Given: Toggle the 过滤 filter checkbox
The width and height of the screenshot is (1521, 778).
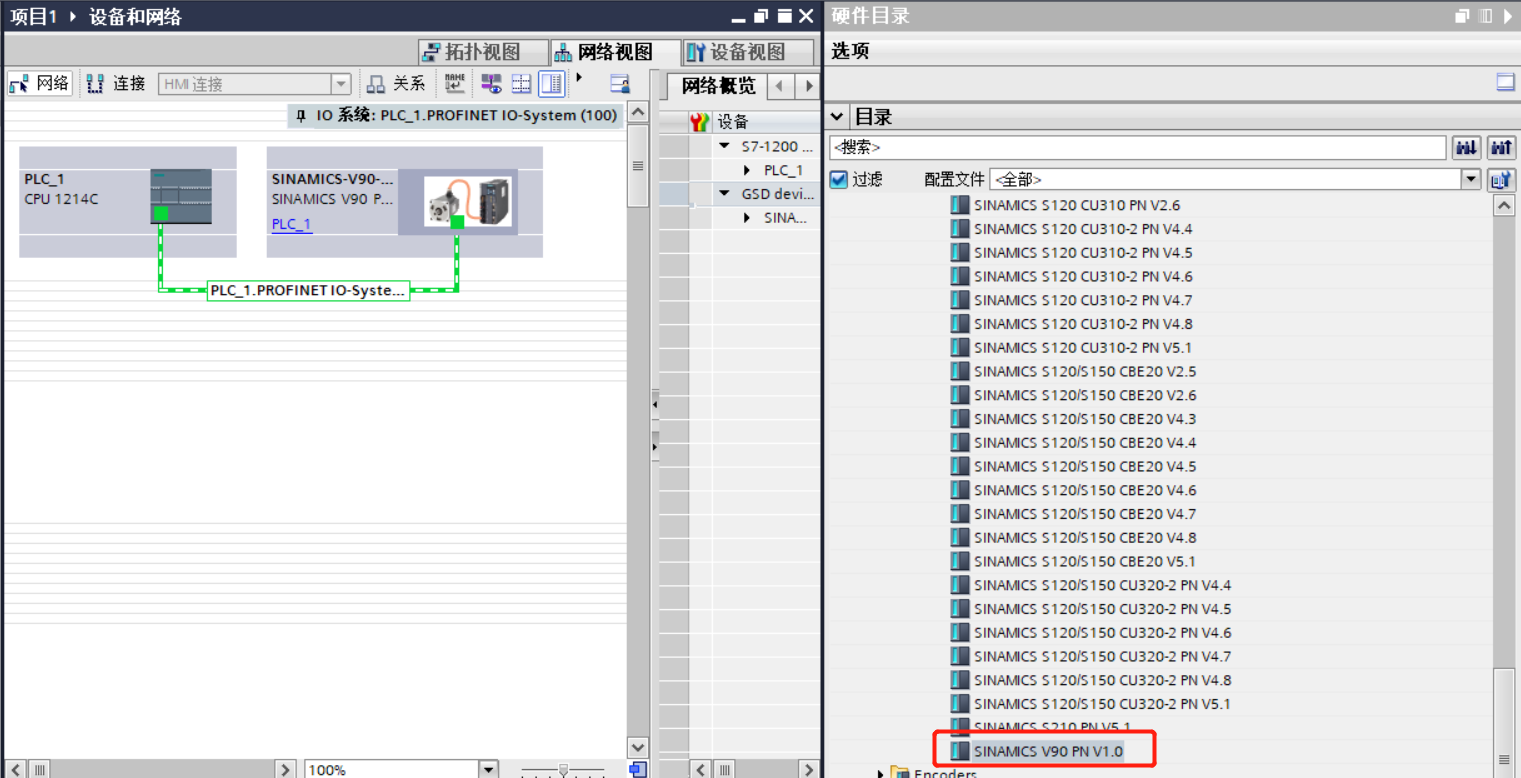Looking at the screenshot, I should (839, 179).
